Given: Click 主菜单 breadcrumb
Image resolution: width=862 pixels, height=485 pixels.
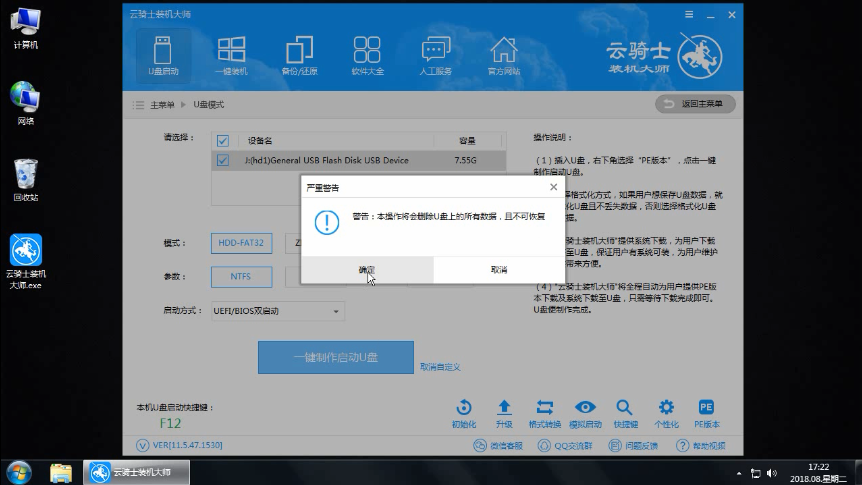Looking at the screenshot, I should [162, 104].
